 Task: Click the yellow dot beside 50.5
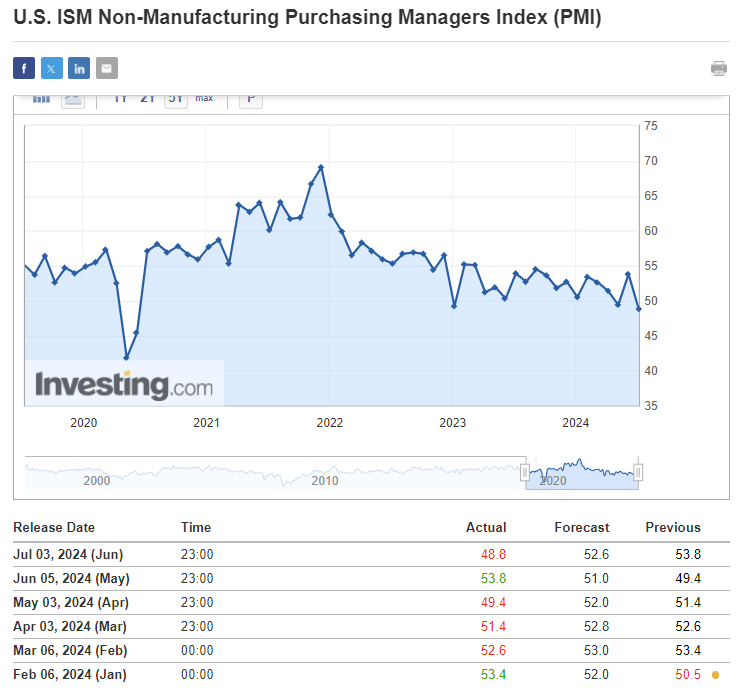715,675
